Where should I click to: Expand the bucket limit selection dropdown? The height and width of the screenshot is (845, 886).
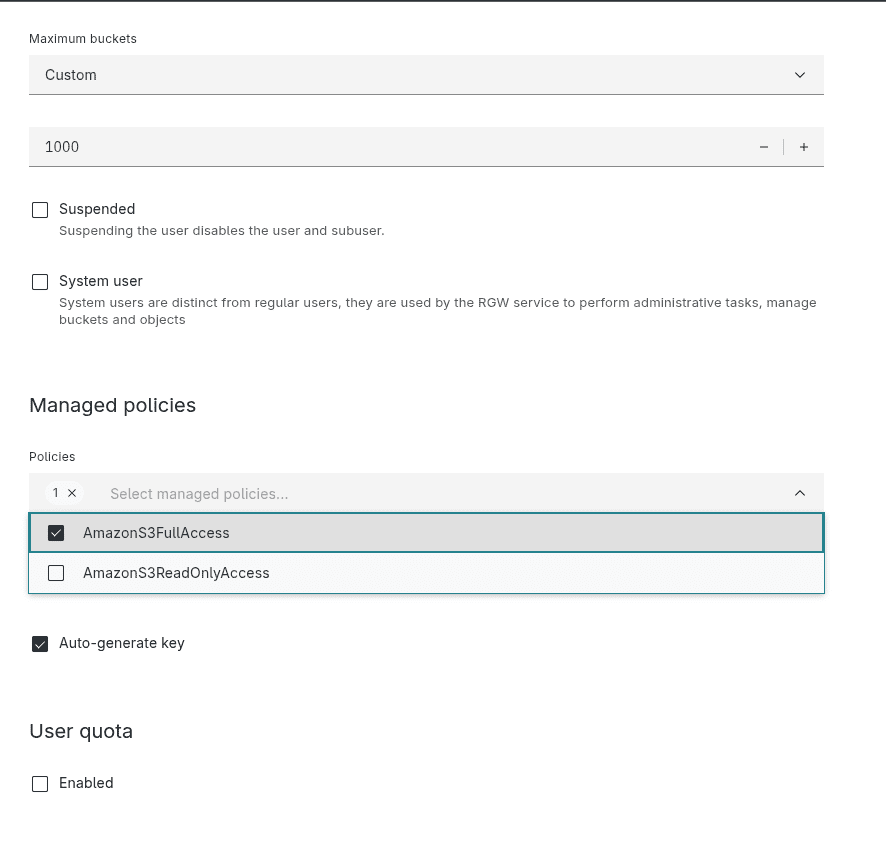425,74
